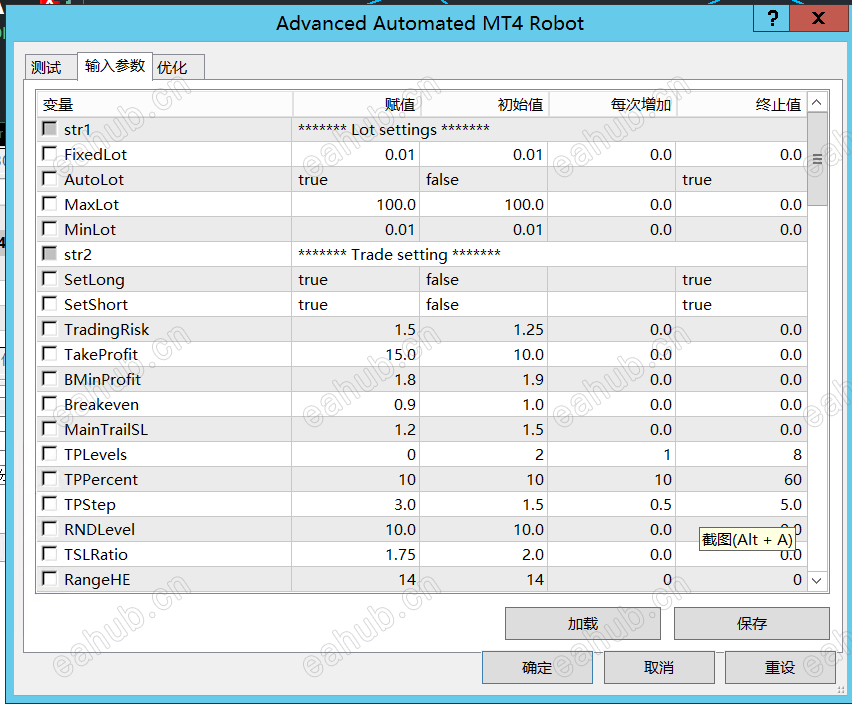
Task: Select TSLRatio start value 2.0
Action: (484, 554)
